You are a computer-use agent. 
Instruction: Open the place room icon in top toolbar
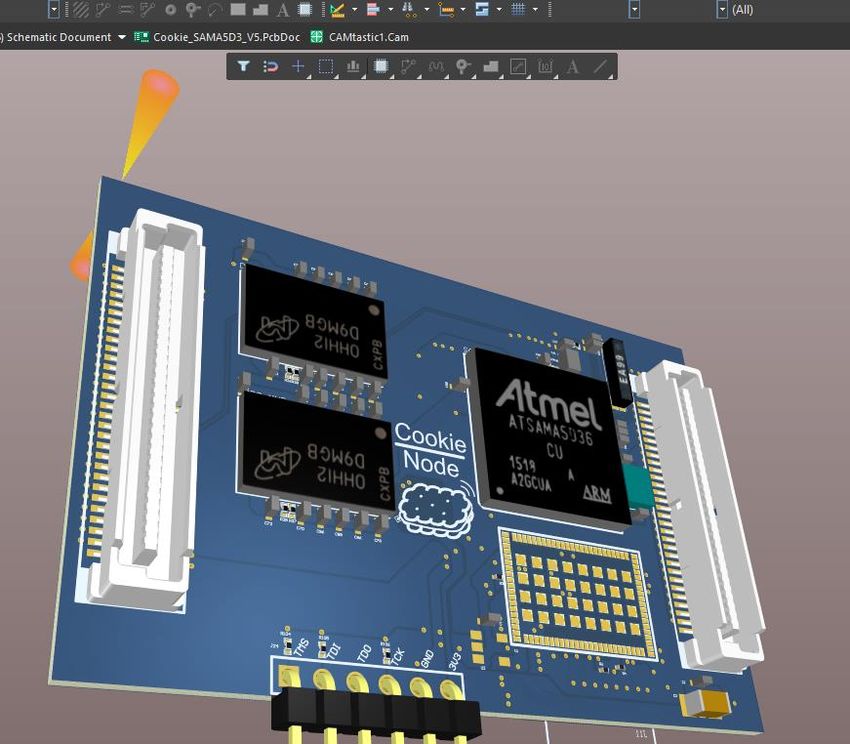coord(482,9)
